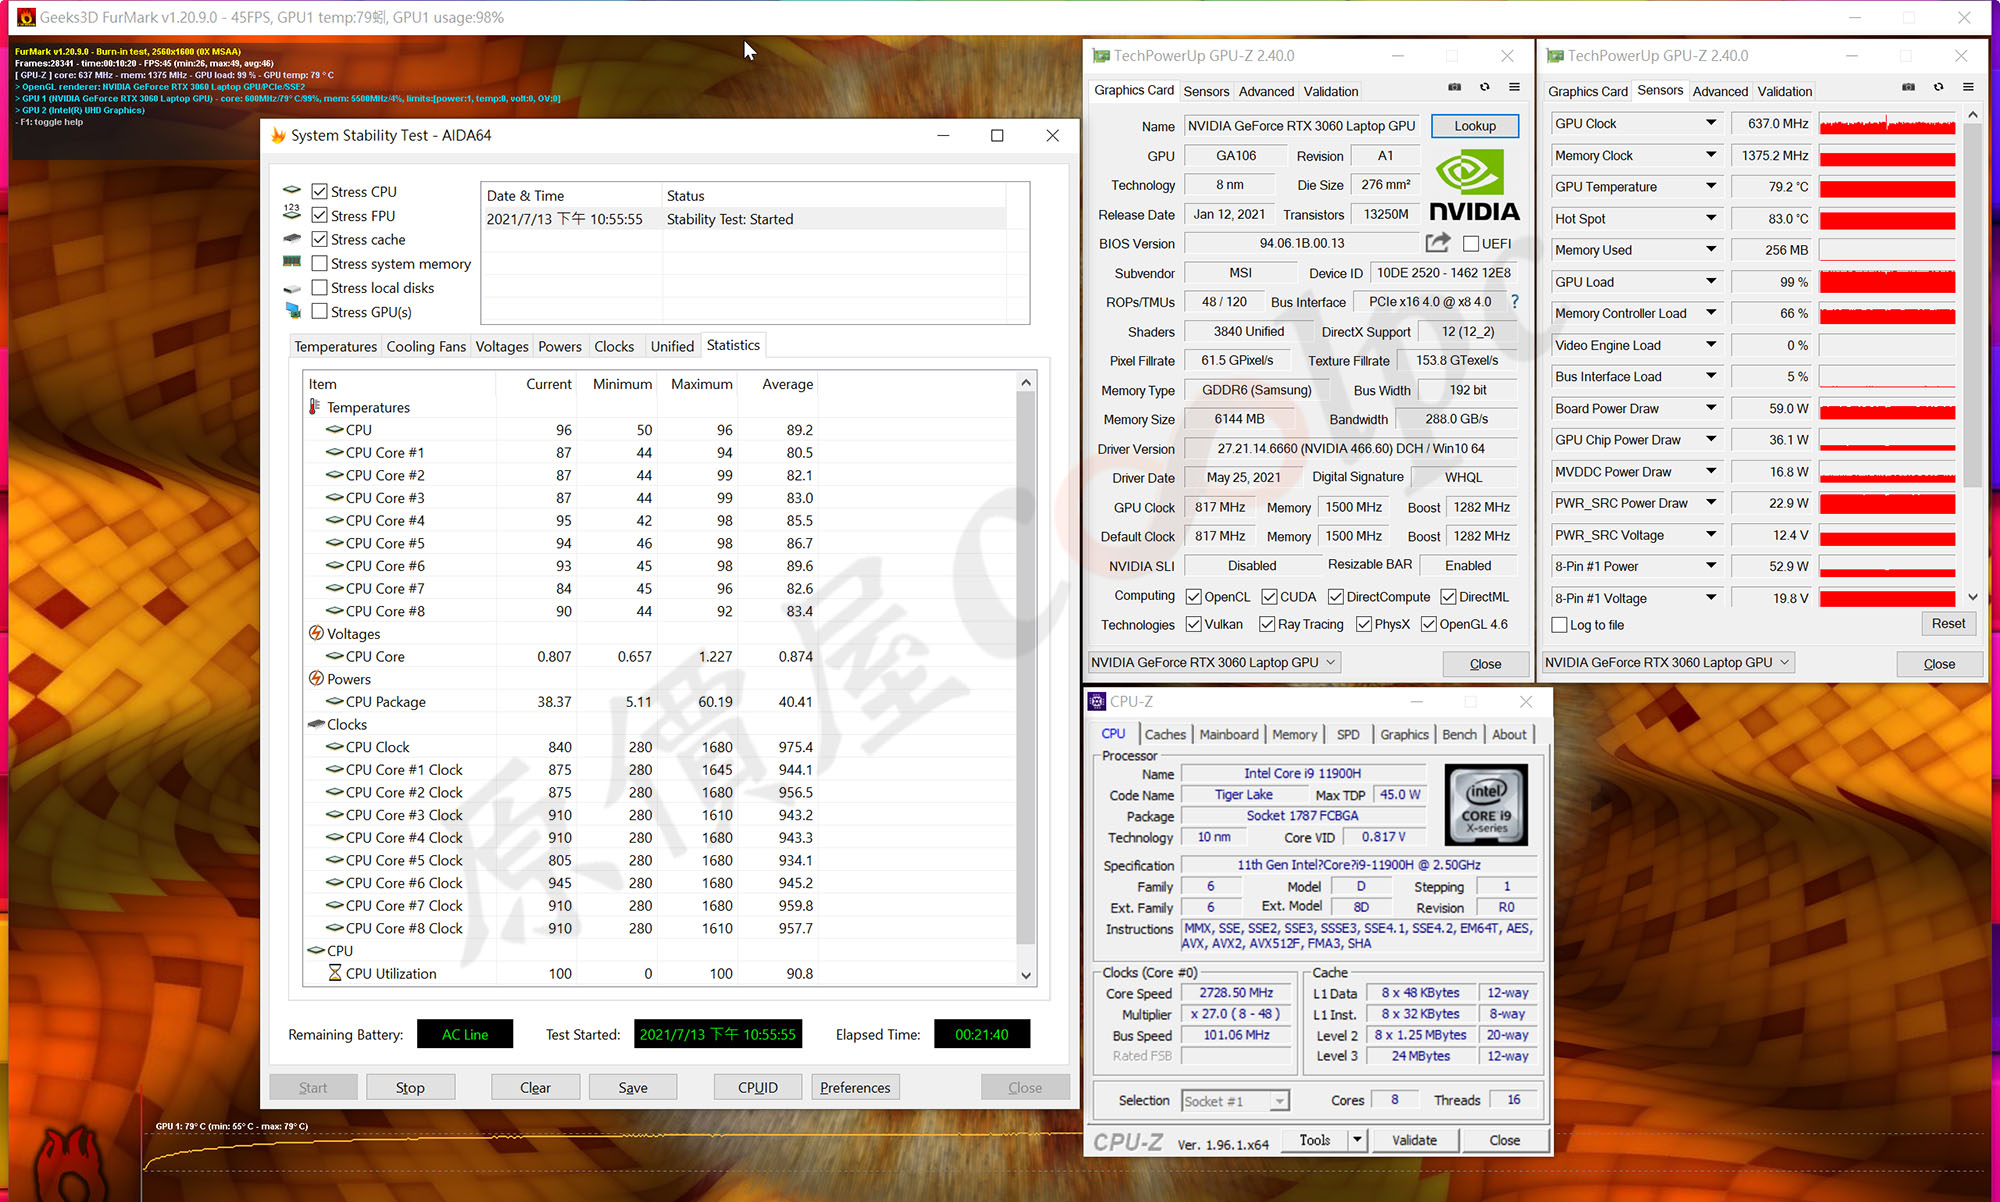Click the NVIDIA logo in GPU-Z

pyautogui.click(x=1474, y=186)
